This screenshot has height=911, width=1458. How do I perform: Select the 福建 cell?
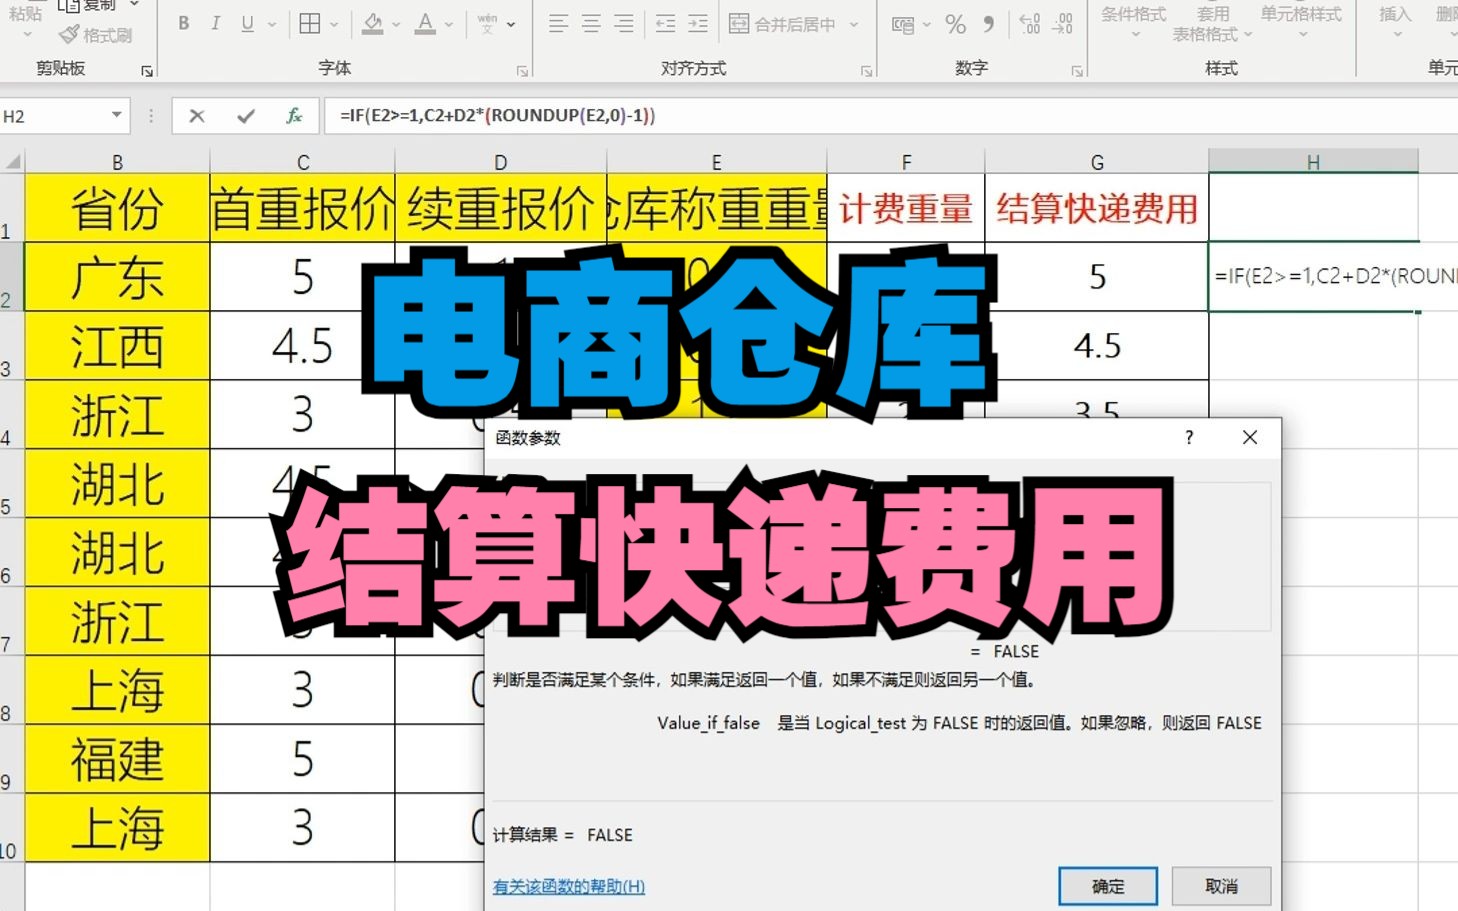tap(117, 759)
